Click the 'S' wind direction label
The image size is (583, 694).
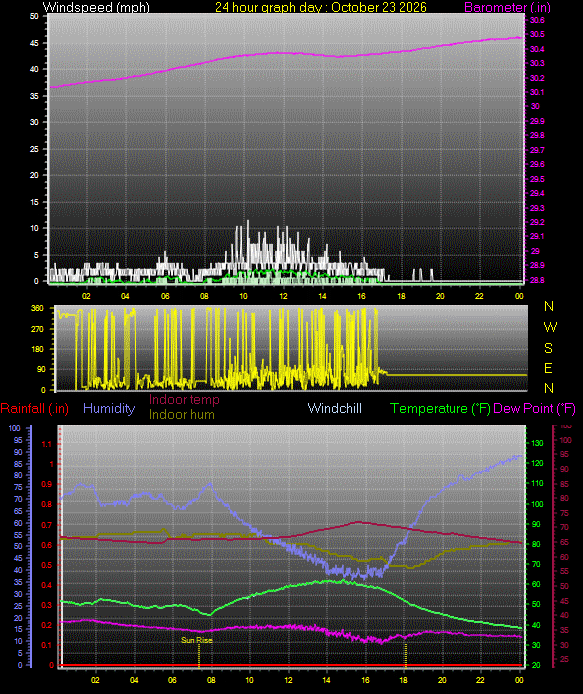pos(548,348)
